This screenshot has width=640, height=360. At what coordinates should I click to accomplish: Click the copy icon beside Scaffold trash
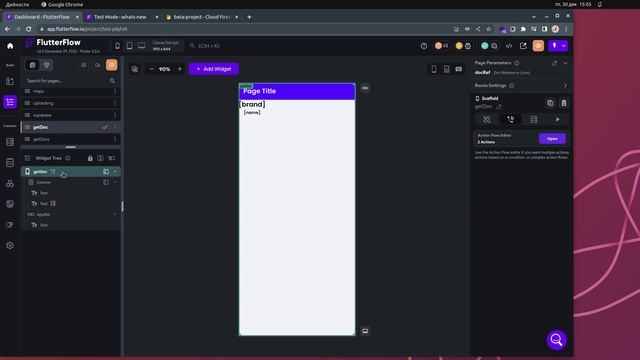pyautogui.click(x=550, y=103)
